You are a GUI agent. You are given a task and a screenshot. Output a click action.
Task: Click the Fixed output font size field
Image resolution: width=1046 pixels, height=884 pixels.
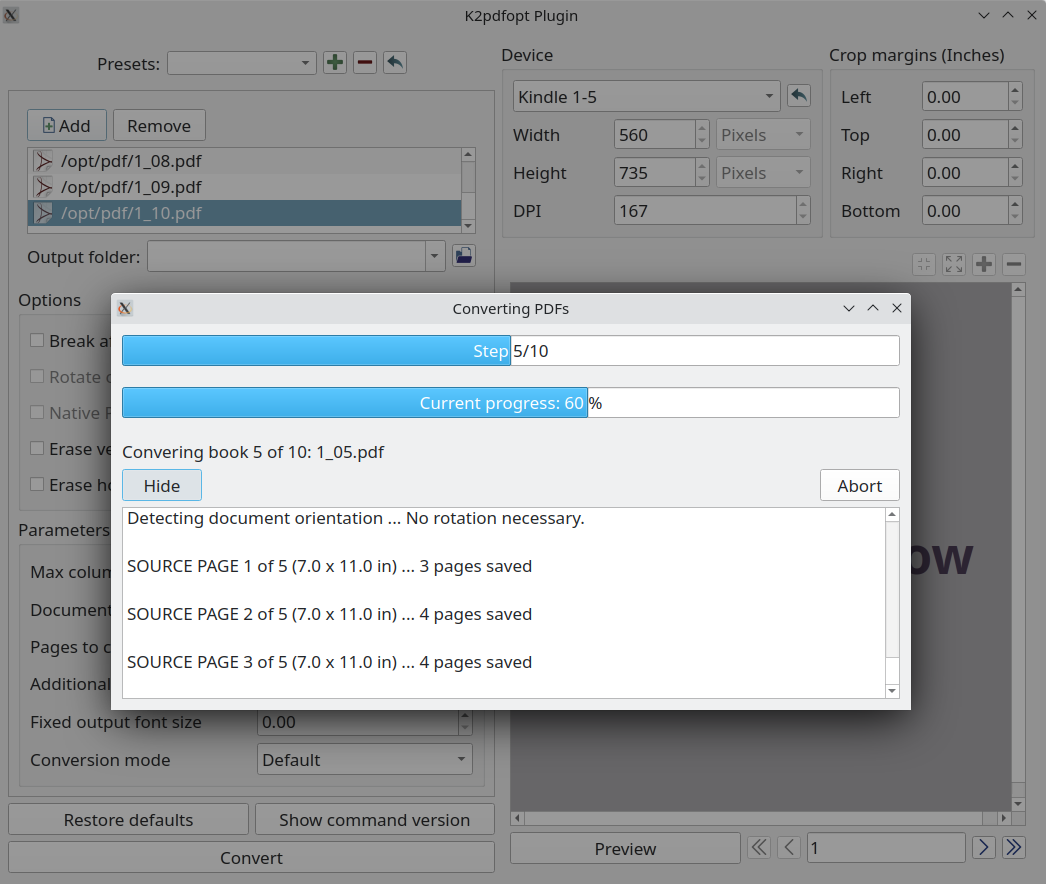click(x=358, y=722)
